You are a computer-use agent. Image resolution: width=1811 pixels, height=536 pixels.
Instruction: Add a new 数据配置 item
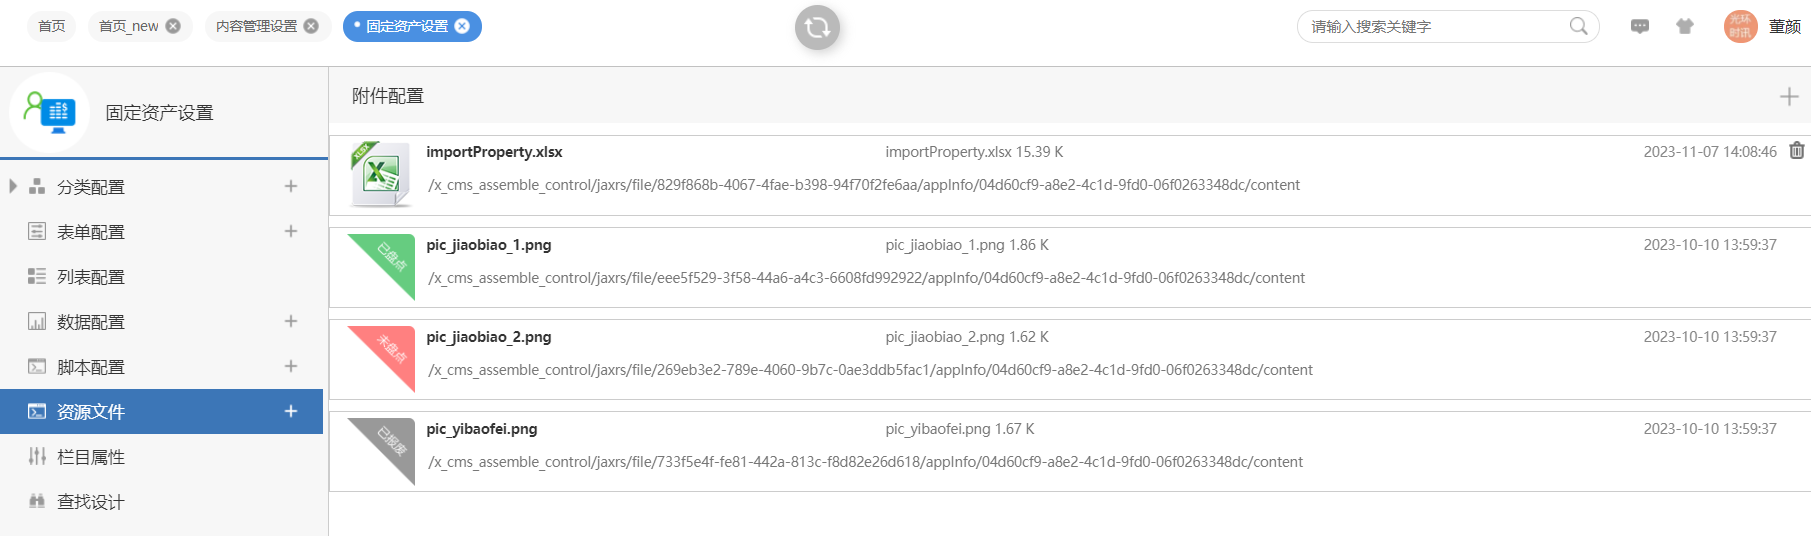[x=291, y=321]
